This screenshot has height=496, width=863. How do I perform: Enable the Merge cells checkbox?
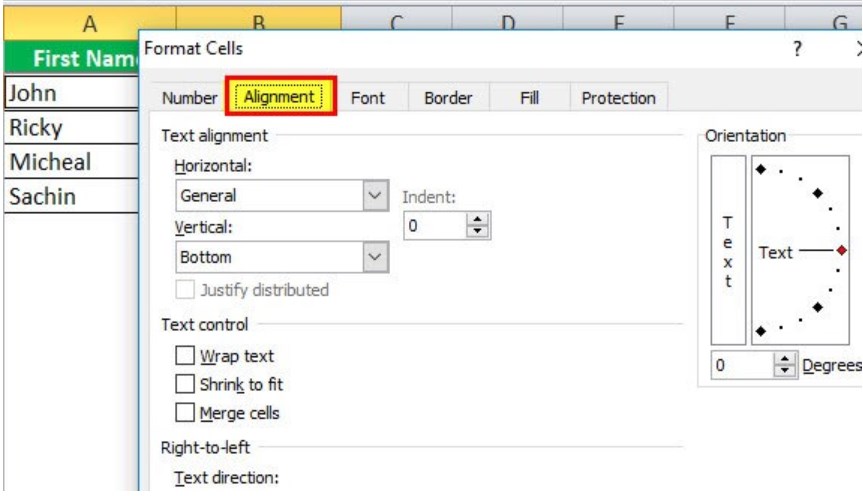(185, 412)
